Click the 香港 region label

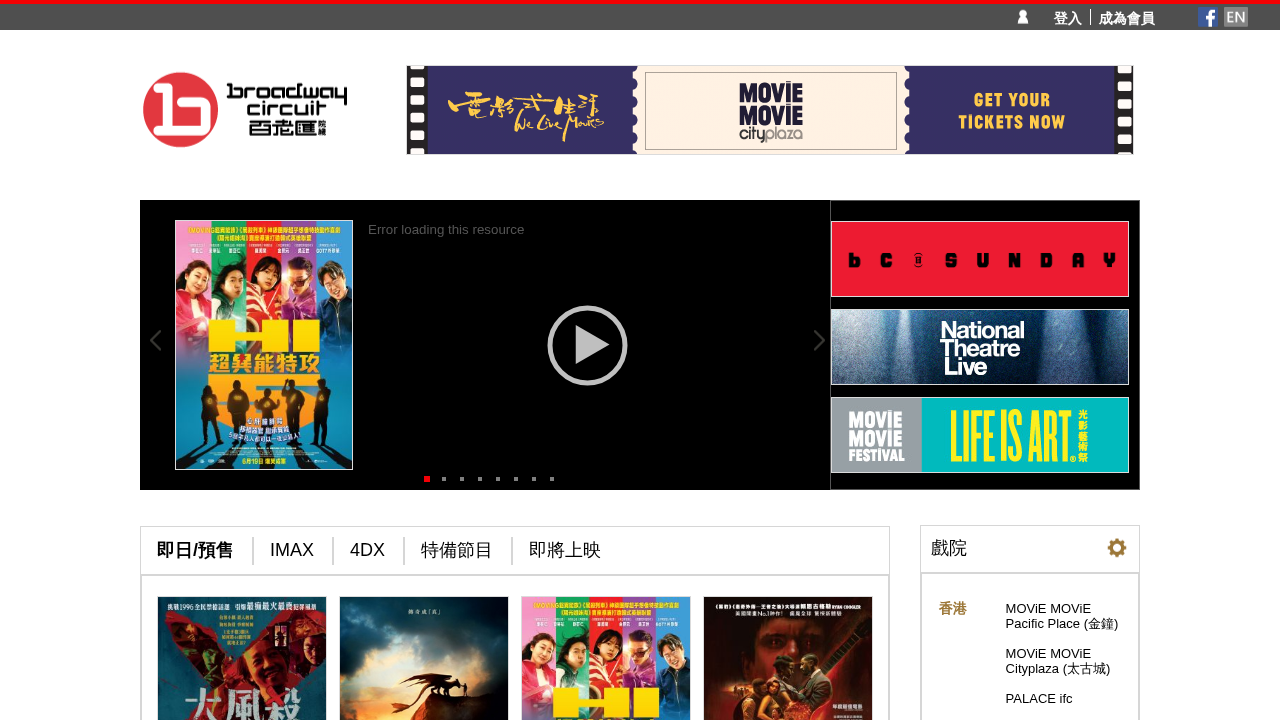(x=953, y=608)
